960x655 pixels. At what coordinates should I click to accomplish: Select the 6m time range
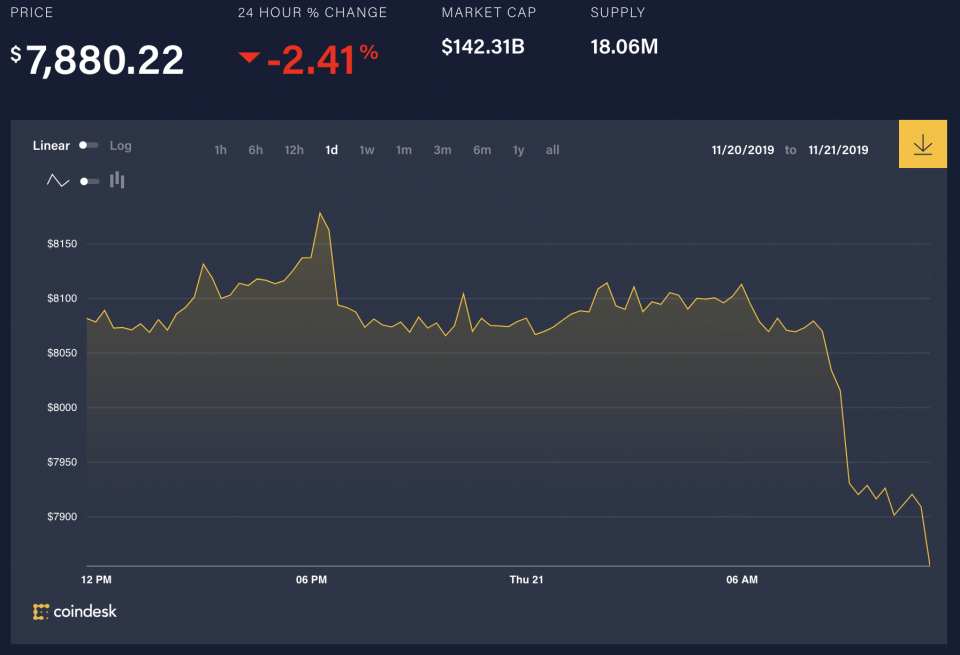pos(482,150)
